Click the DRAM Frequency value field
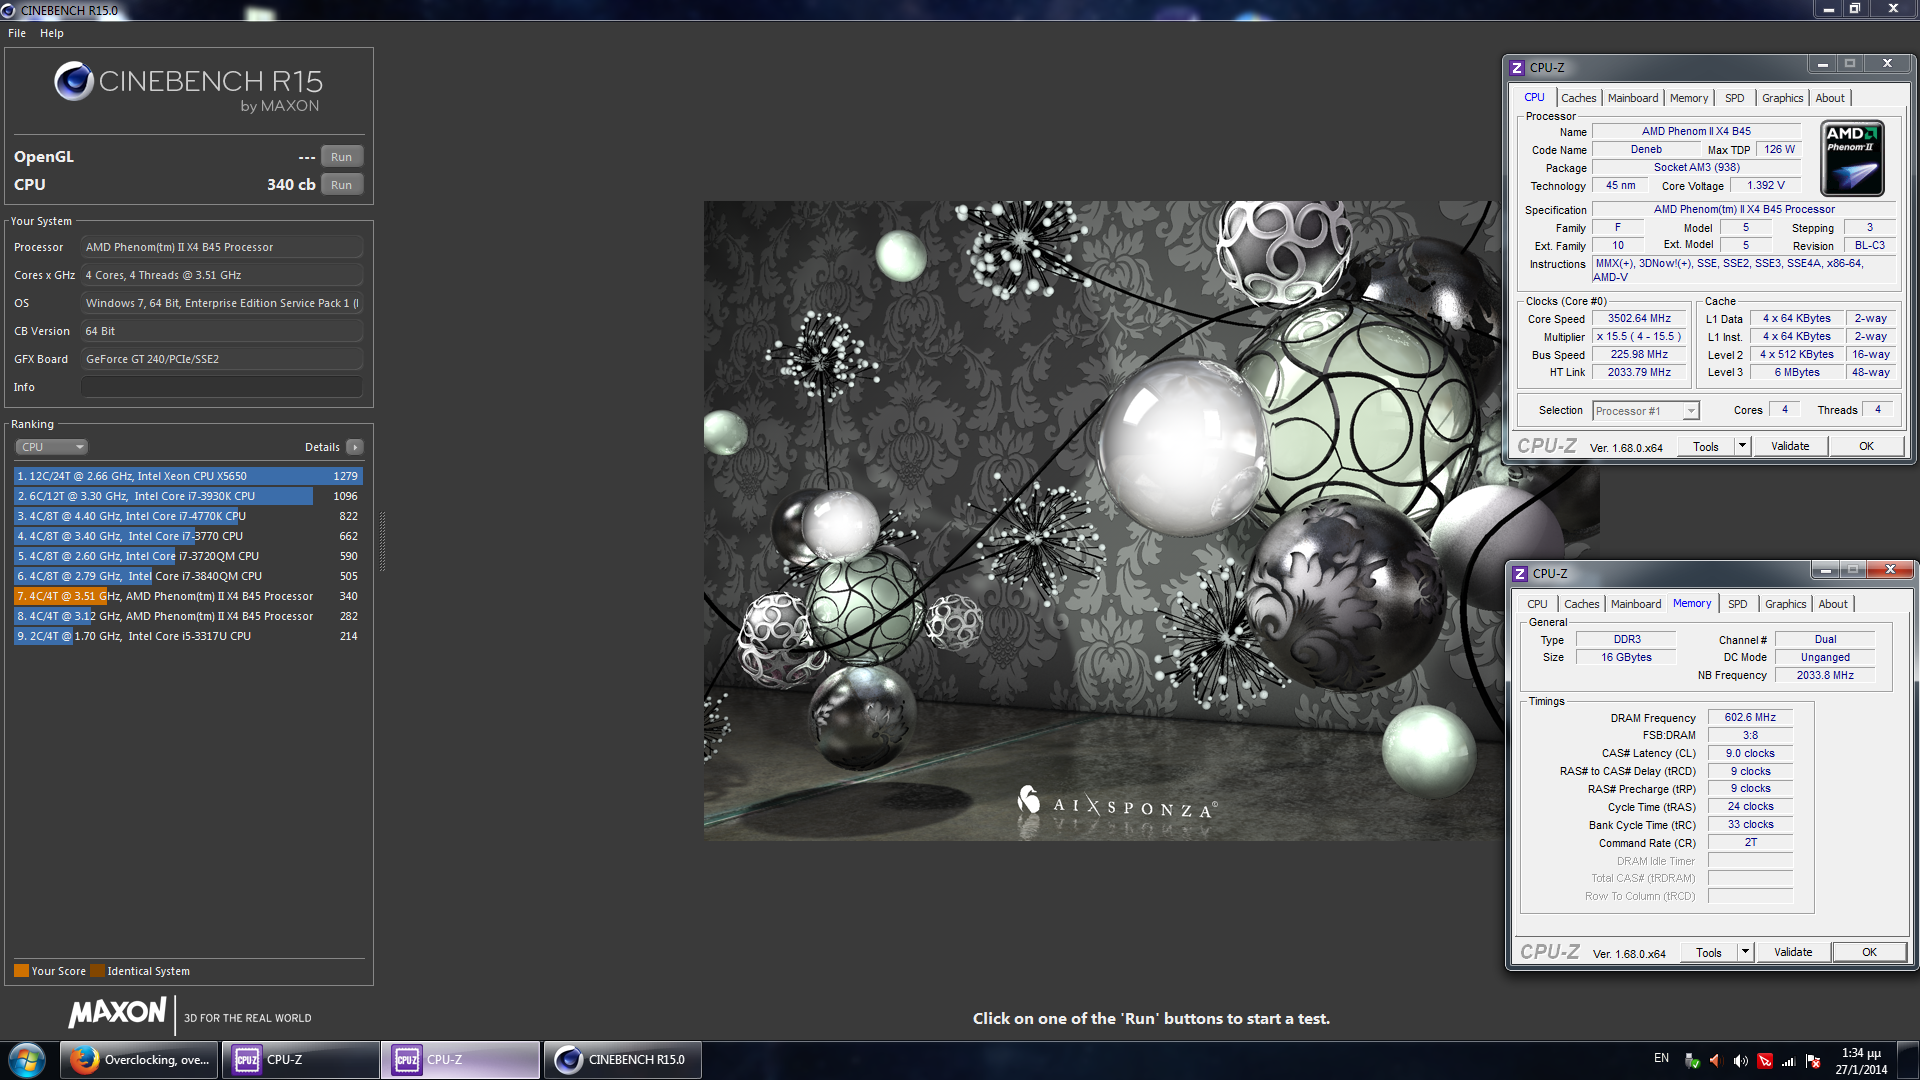This screenshot has width=1920, height=1080. pyautogui.click(x=1750, y=718)
